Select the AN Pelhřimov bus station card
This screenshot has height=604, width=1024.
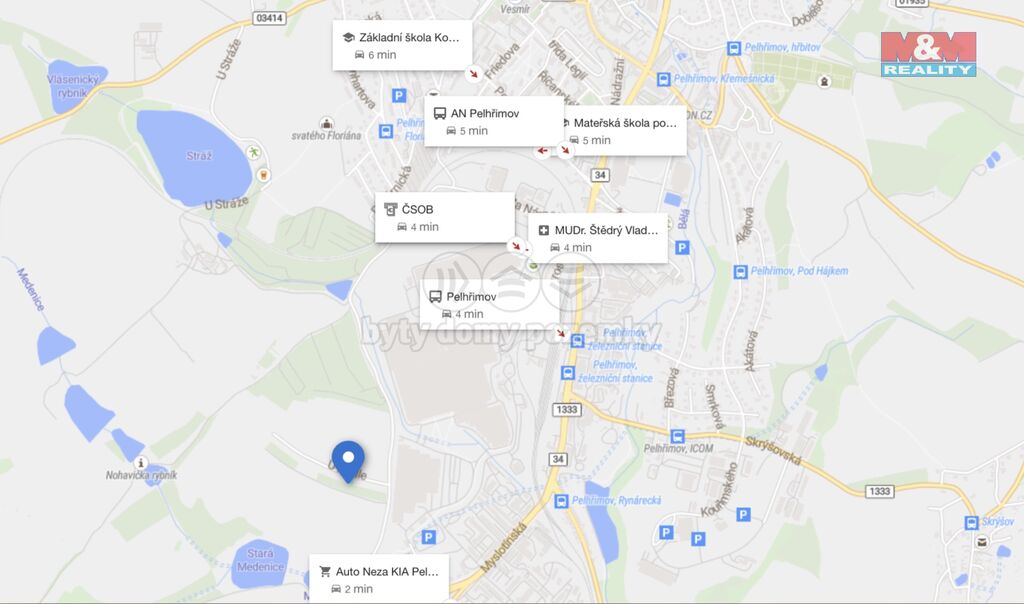click(x=494, y=121)
